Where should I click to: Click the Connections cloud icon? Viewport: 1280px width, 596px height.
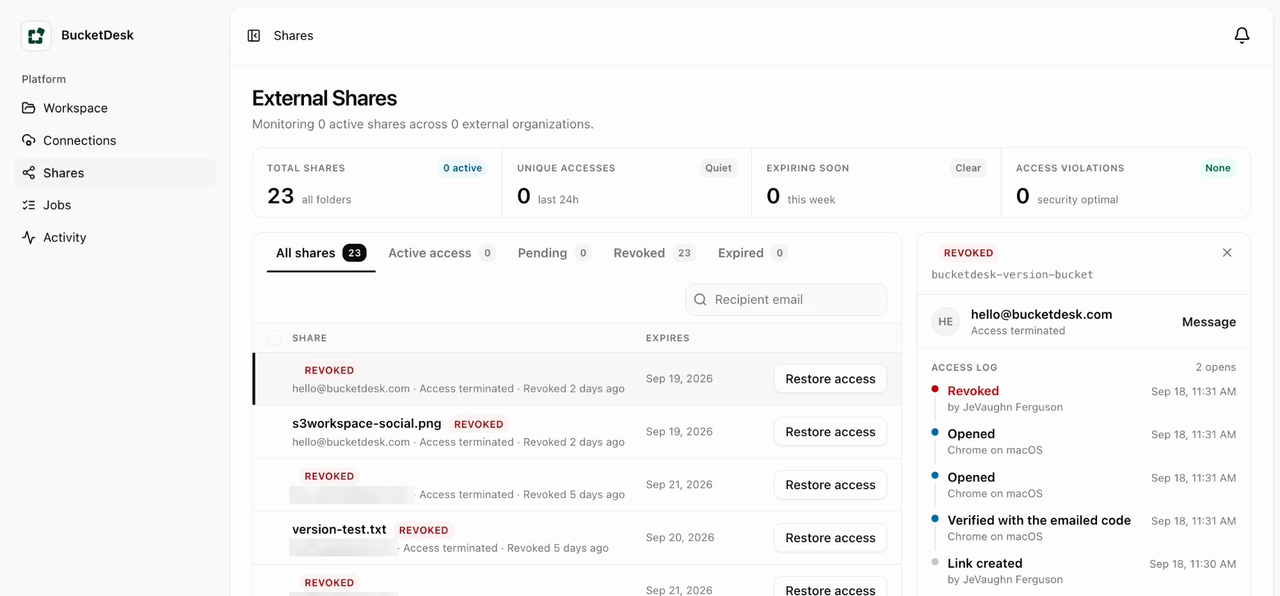[29, 140]
